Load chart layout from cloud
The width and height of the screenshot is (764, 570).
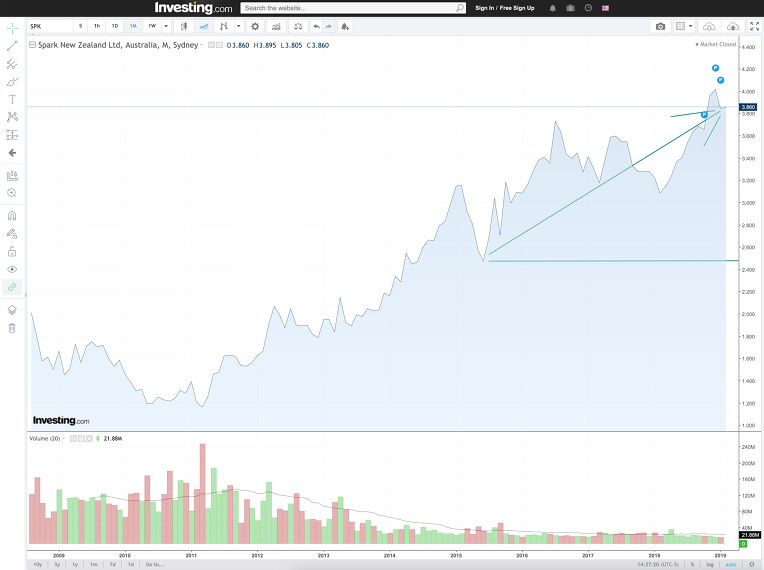coord(709,26)
